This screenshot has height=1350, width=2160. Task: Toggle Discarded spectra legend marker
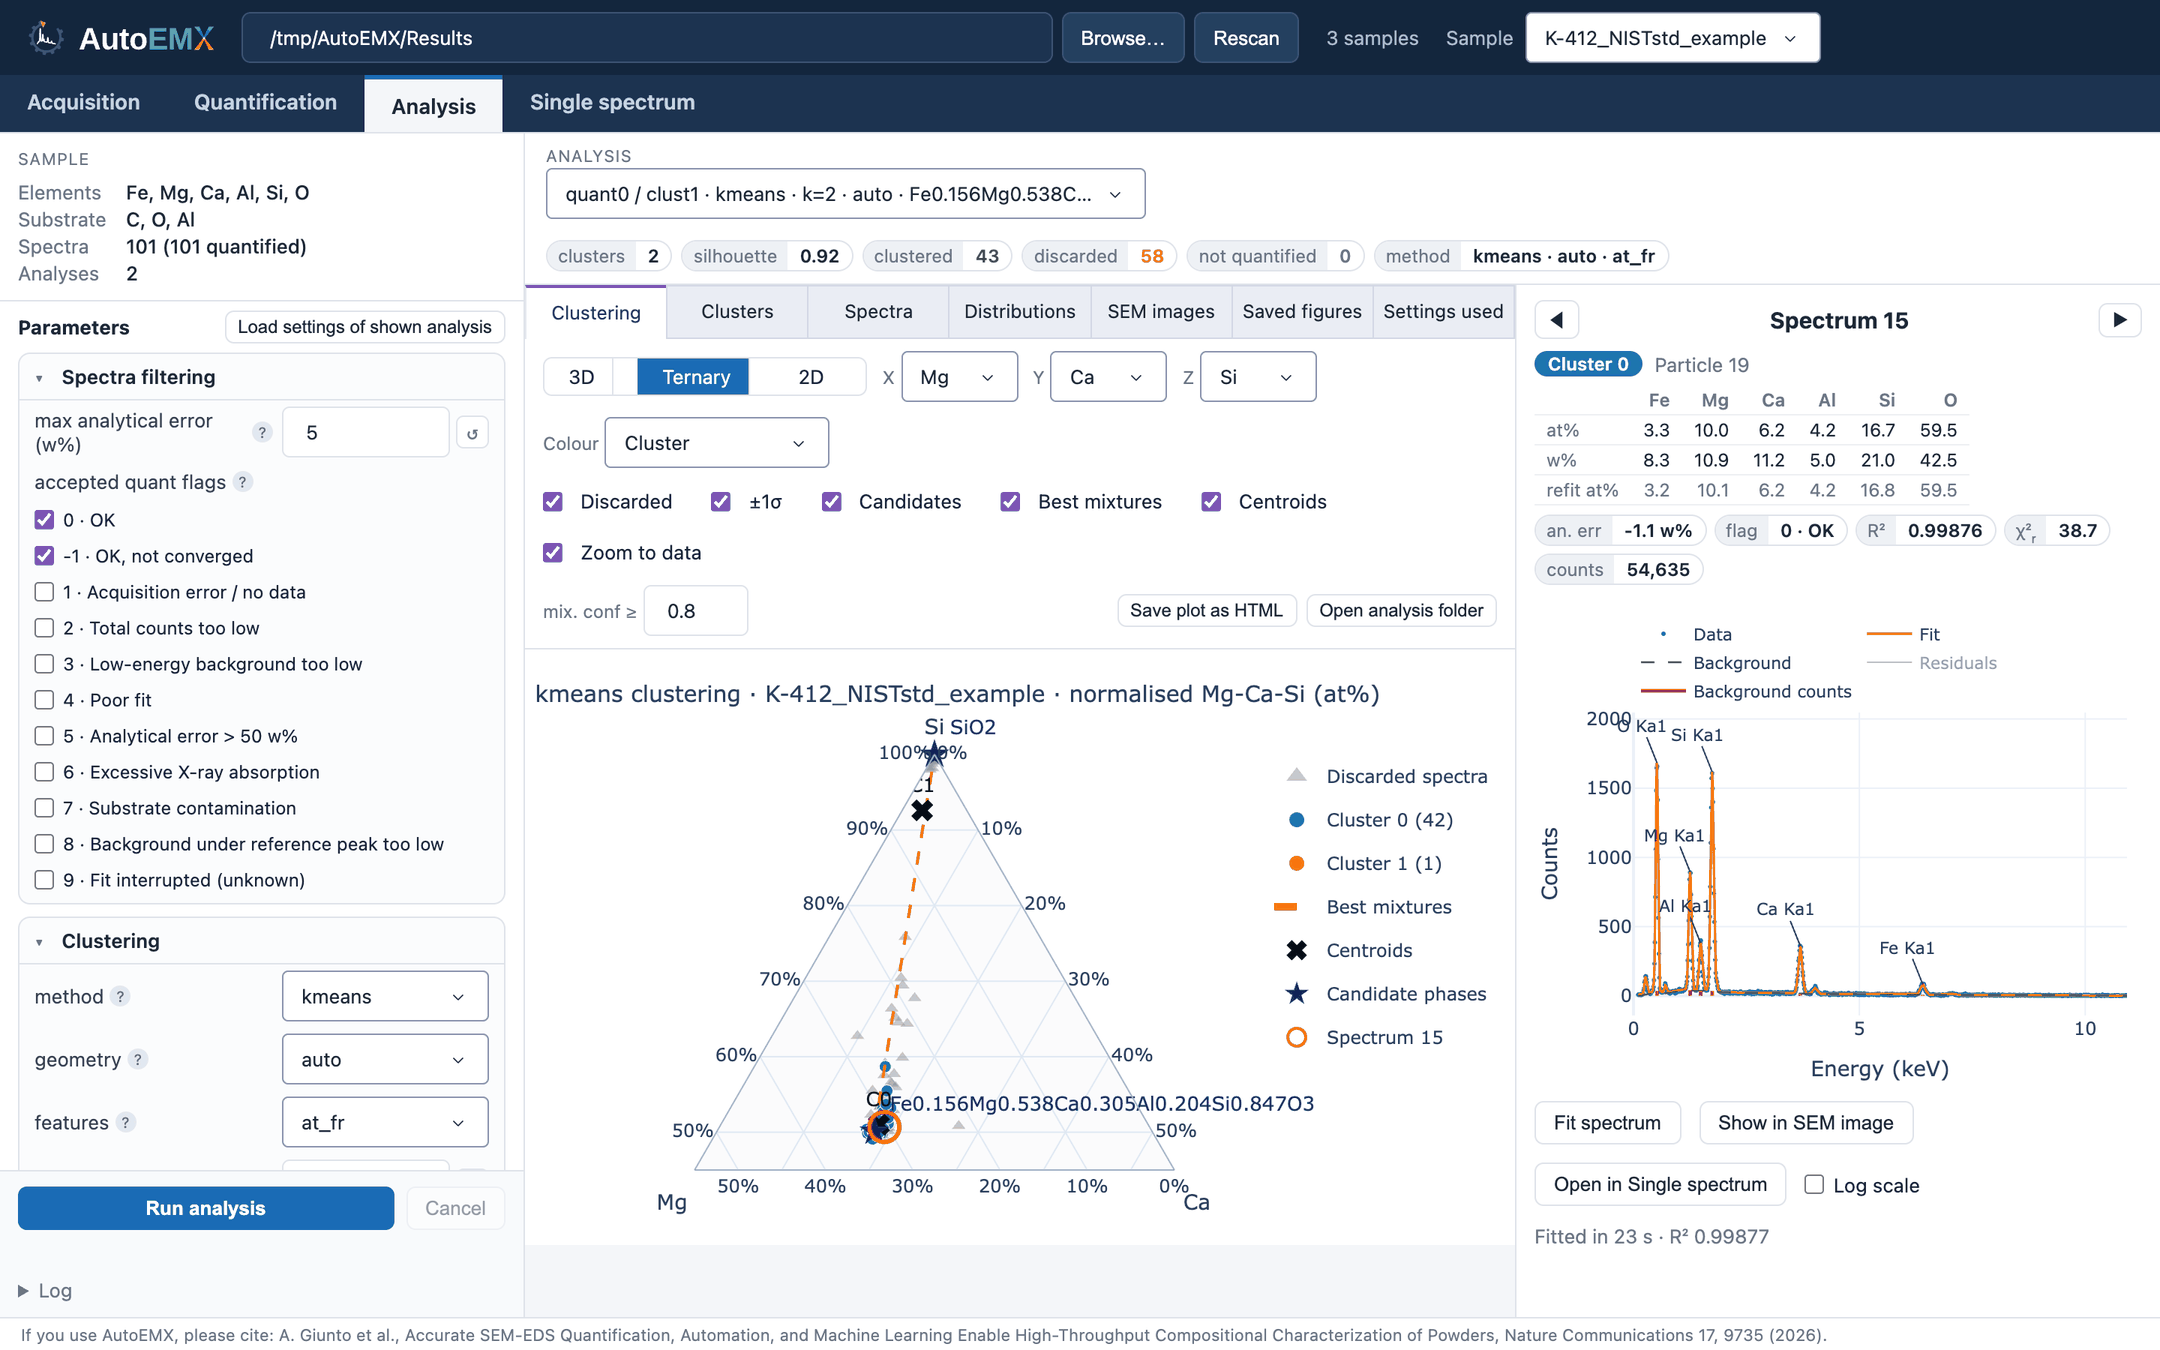(1296, 776)
